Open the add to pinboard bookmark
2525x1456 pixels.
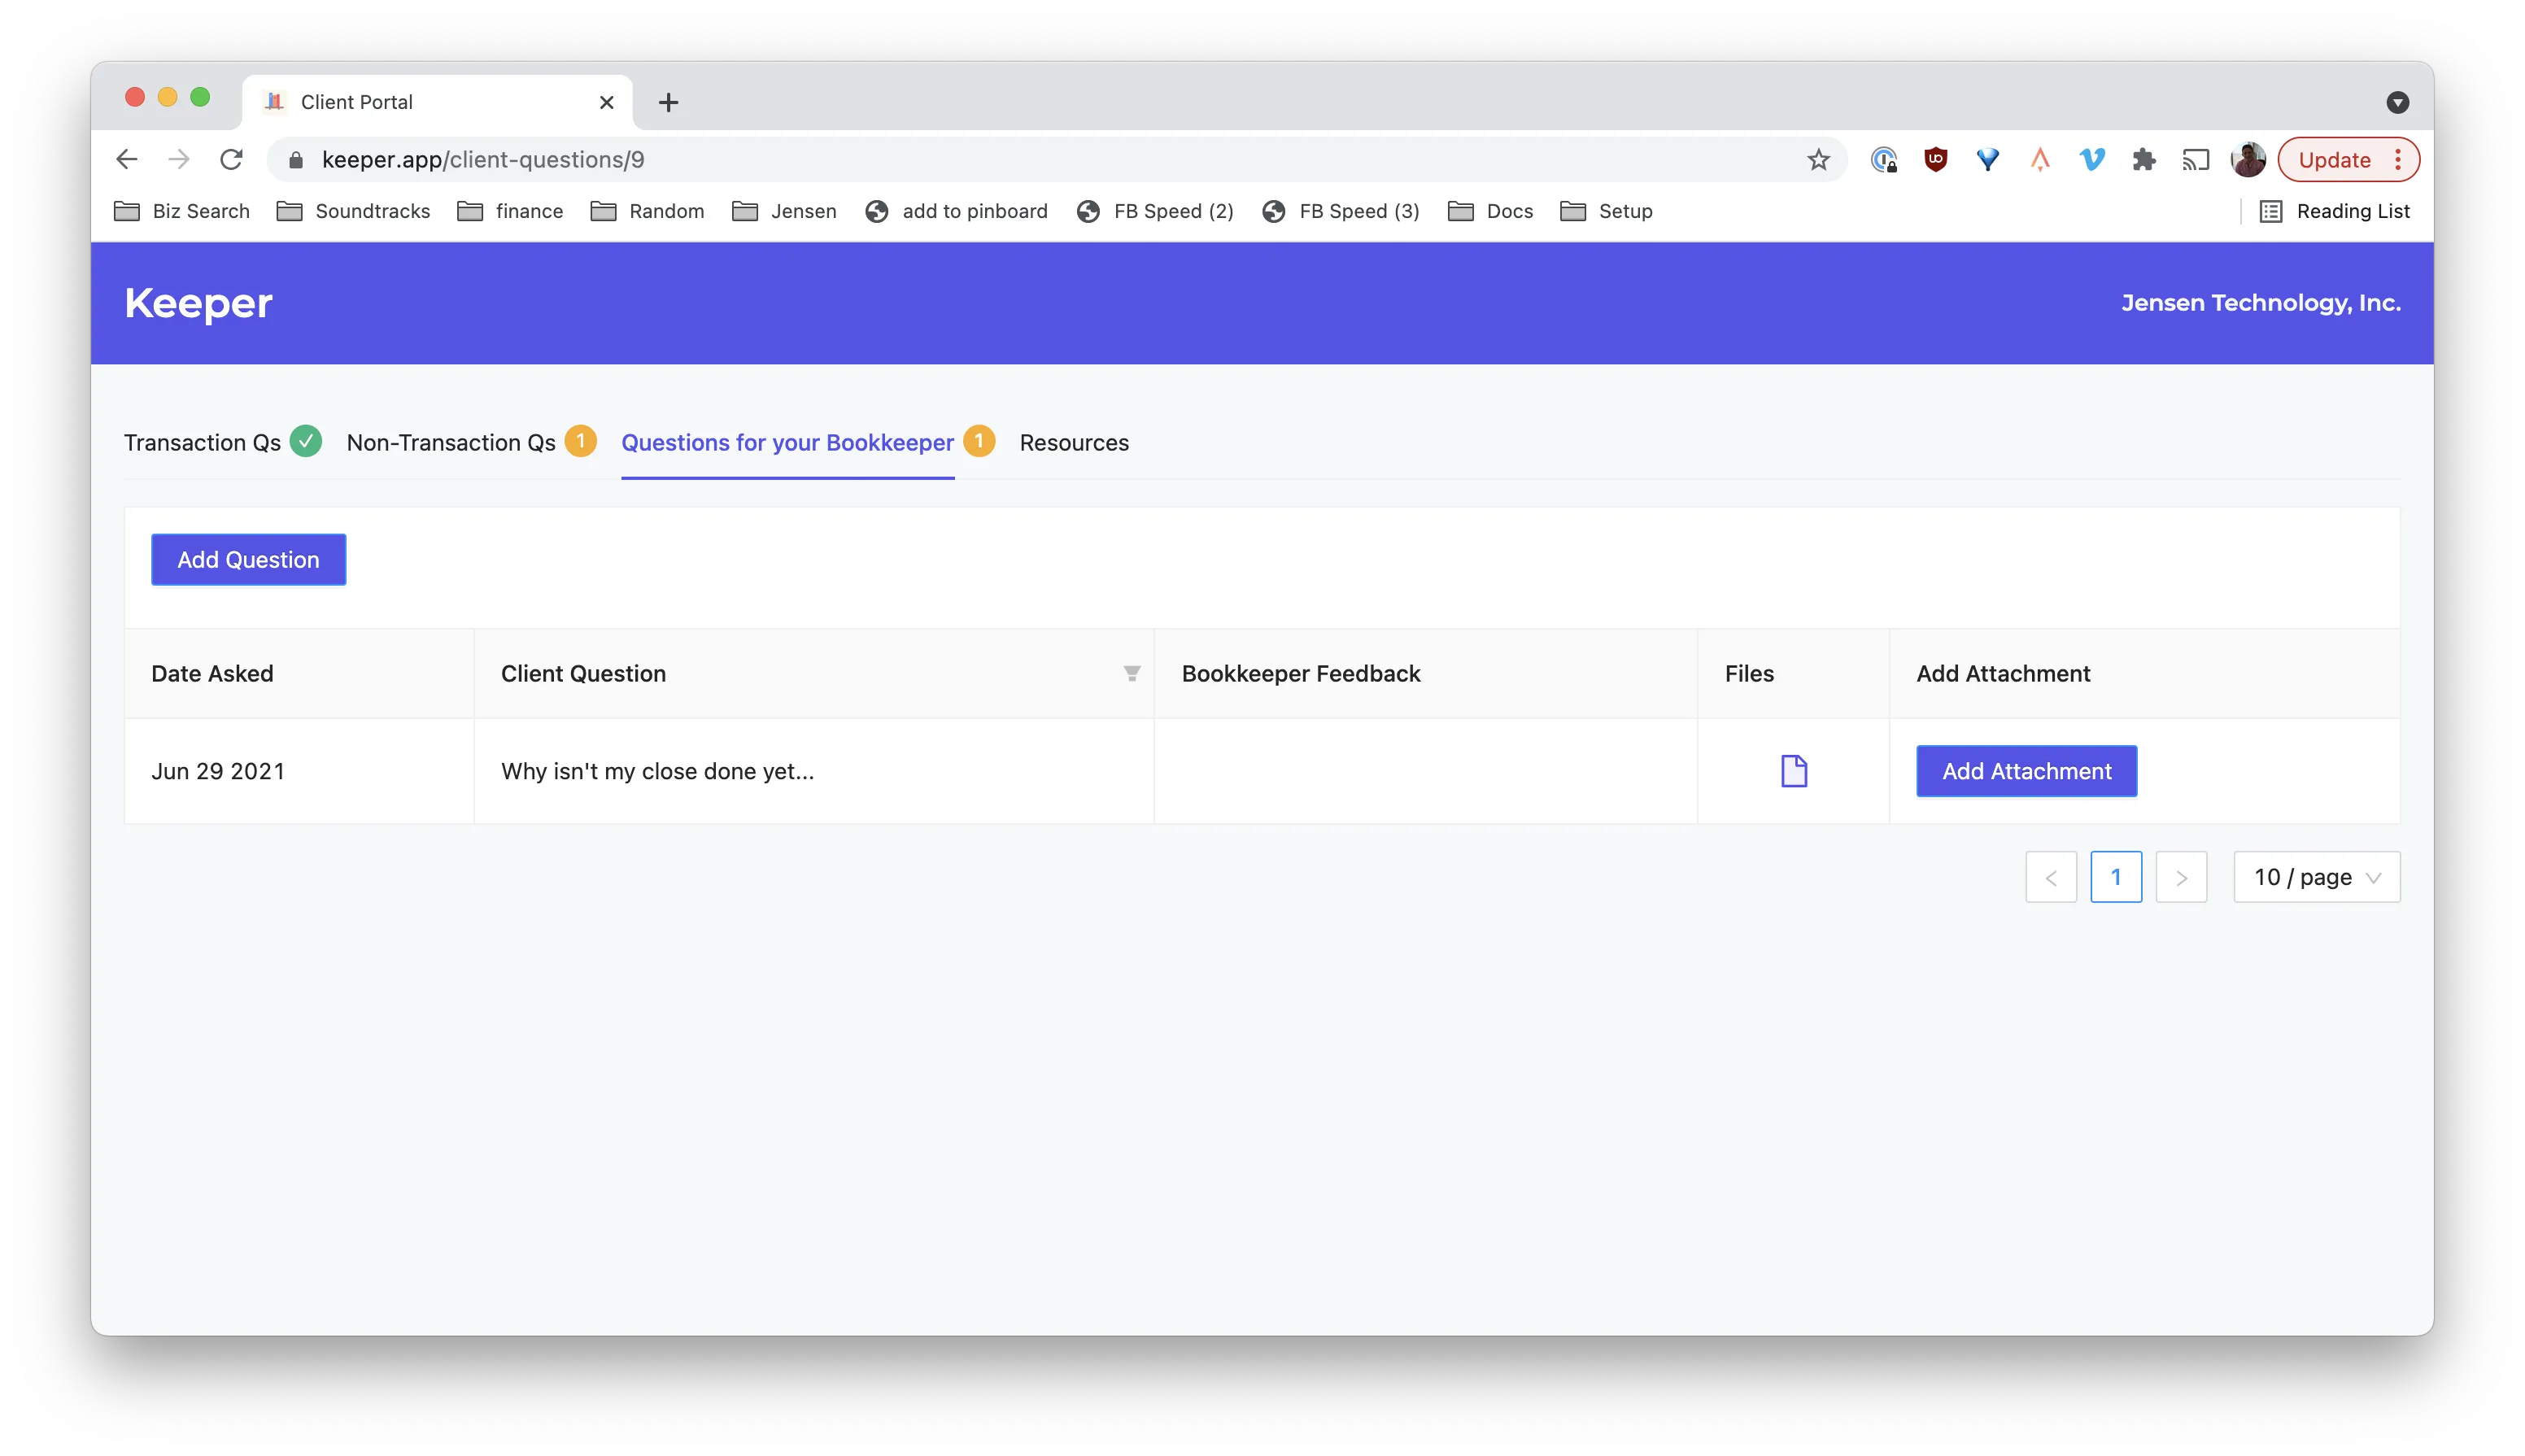pos(957,211)
